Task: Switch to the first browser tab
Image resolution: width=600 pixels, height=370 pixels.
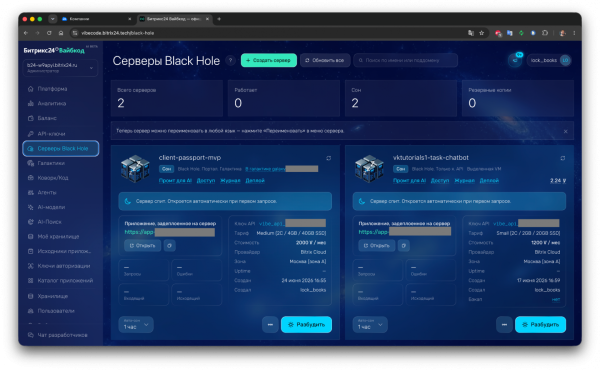Action: 96,19
